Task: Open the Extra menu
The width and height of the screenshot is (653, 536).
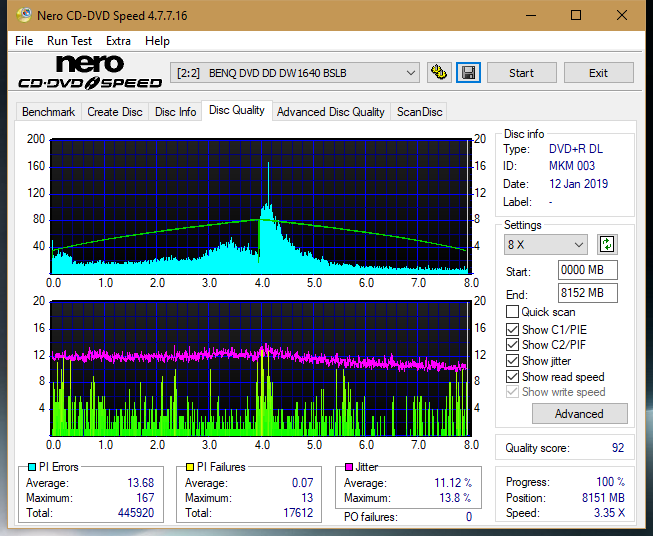Action: click(118, 41)
